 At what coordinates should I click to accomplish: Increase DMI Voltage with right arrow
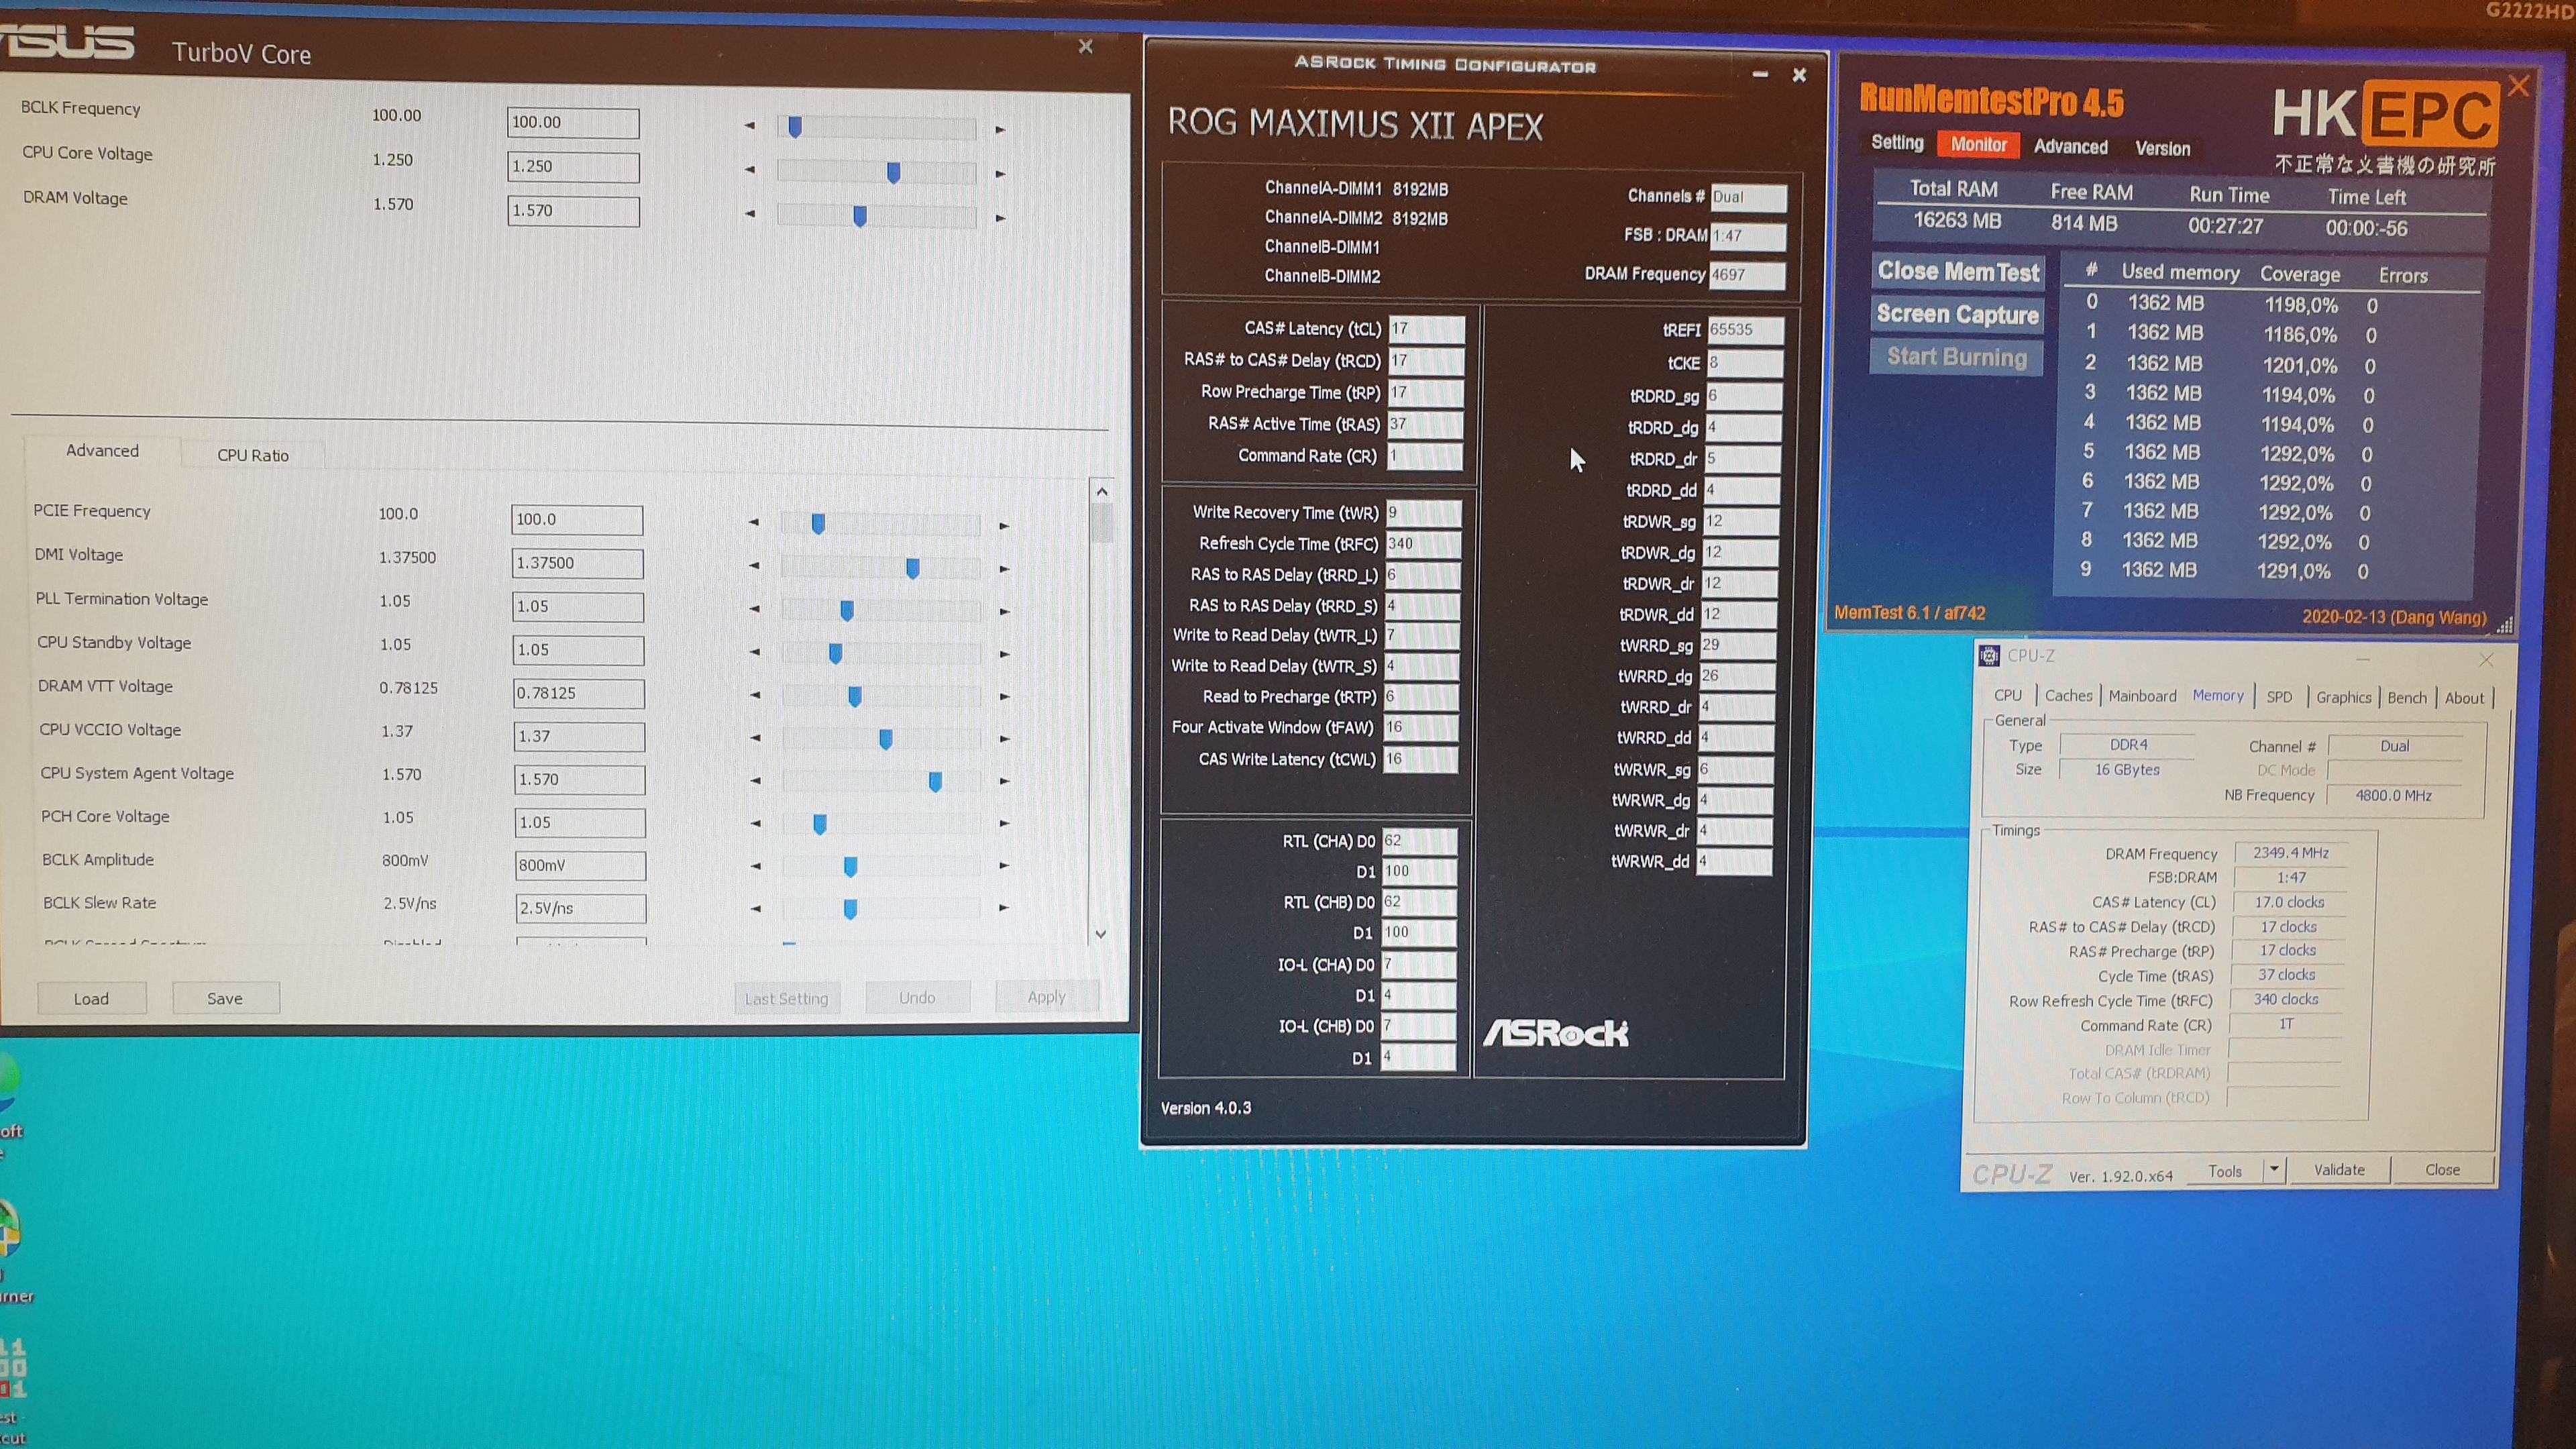tap(1004, 569)
